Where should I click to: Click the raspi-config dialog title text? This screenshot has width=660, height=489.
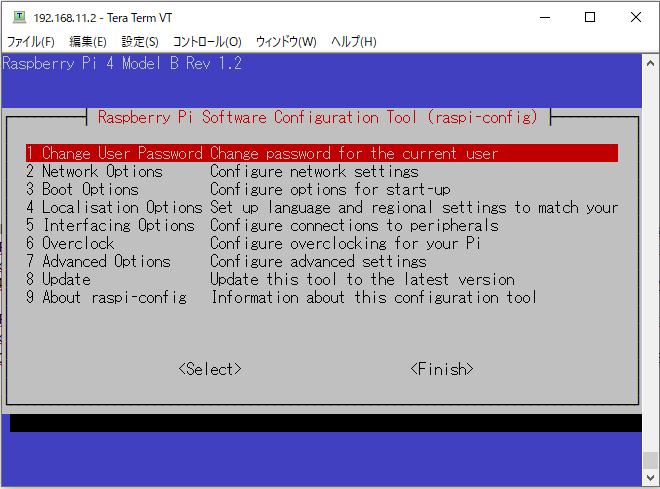[x=318, y=117]
